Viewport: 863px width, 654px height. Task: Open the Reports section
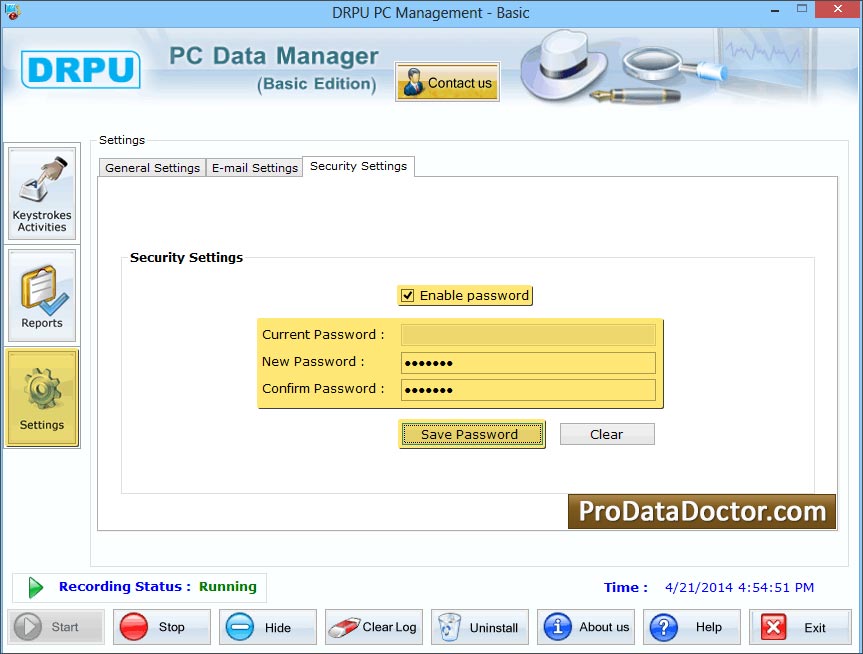(x=42, y=296)
